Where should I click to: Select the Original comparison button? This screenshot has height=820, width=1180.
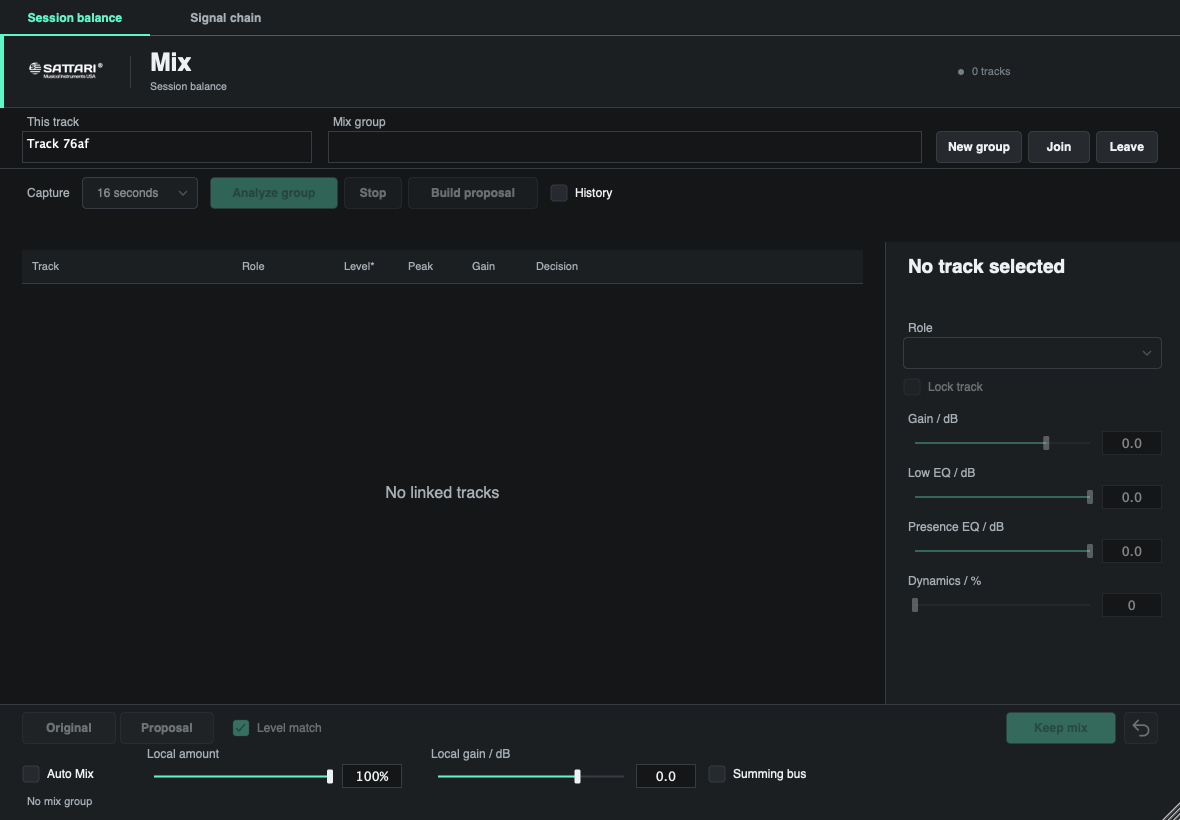point(68,728)
